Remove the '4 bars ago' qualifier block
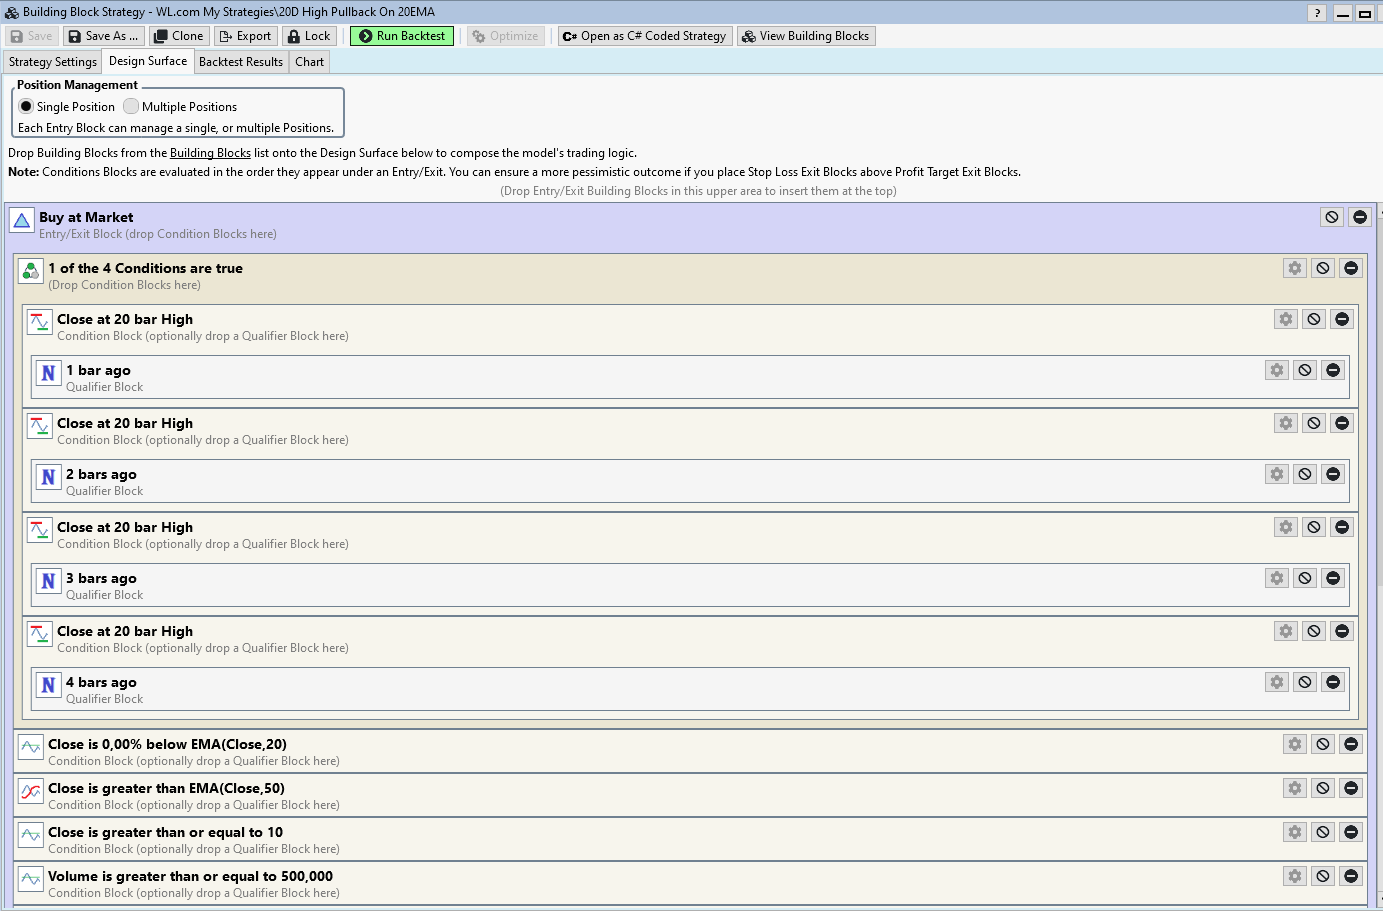This screenshot has height=911, width=1383. pyautogui.click(x=1333, y=682)
